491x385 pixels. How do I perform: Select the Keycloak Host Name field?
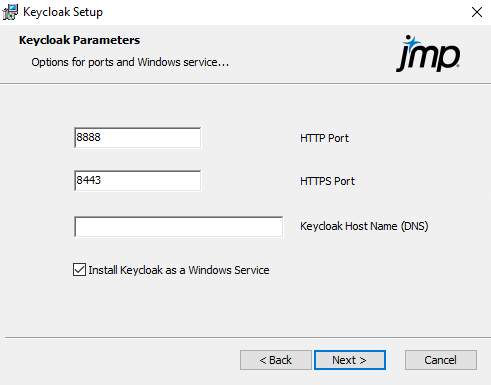click(179, 227)
